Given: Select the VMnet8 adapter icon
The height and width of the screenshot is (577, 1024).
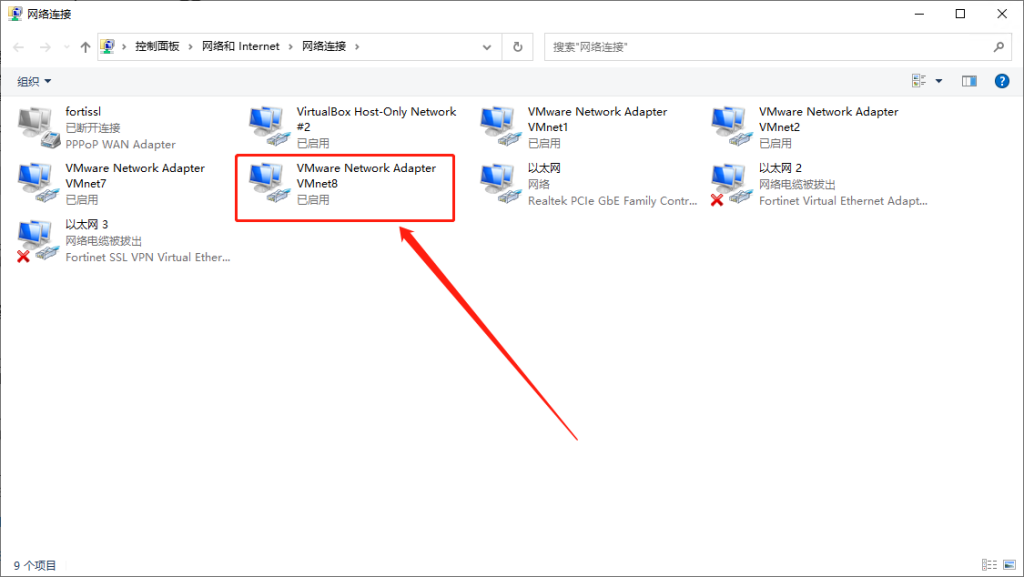Looking at the screenshot, I should pyautogui.click(x=270, y=183).
